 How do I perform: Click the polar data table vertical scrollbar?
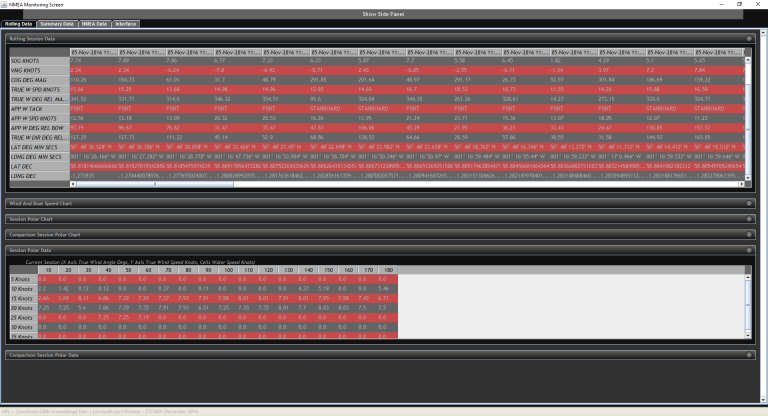[x=748, y=306]
